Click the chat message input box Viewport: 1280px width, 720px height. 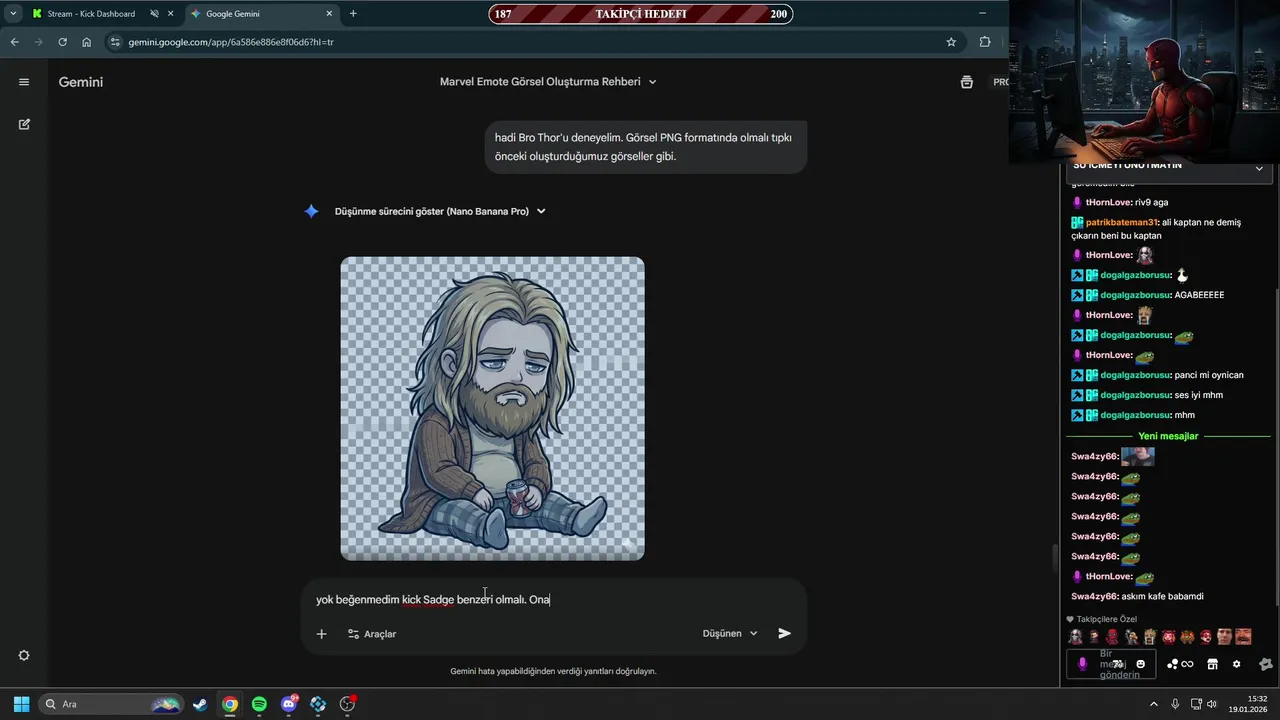(1111, 664)
